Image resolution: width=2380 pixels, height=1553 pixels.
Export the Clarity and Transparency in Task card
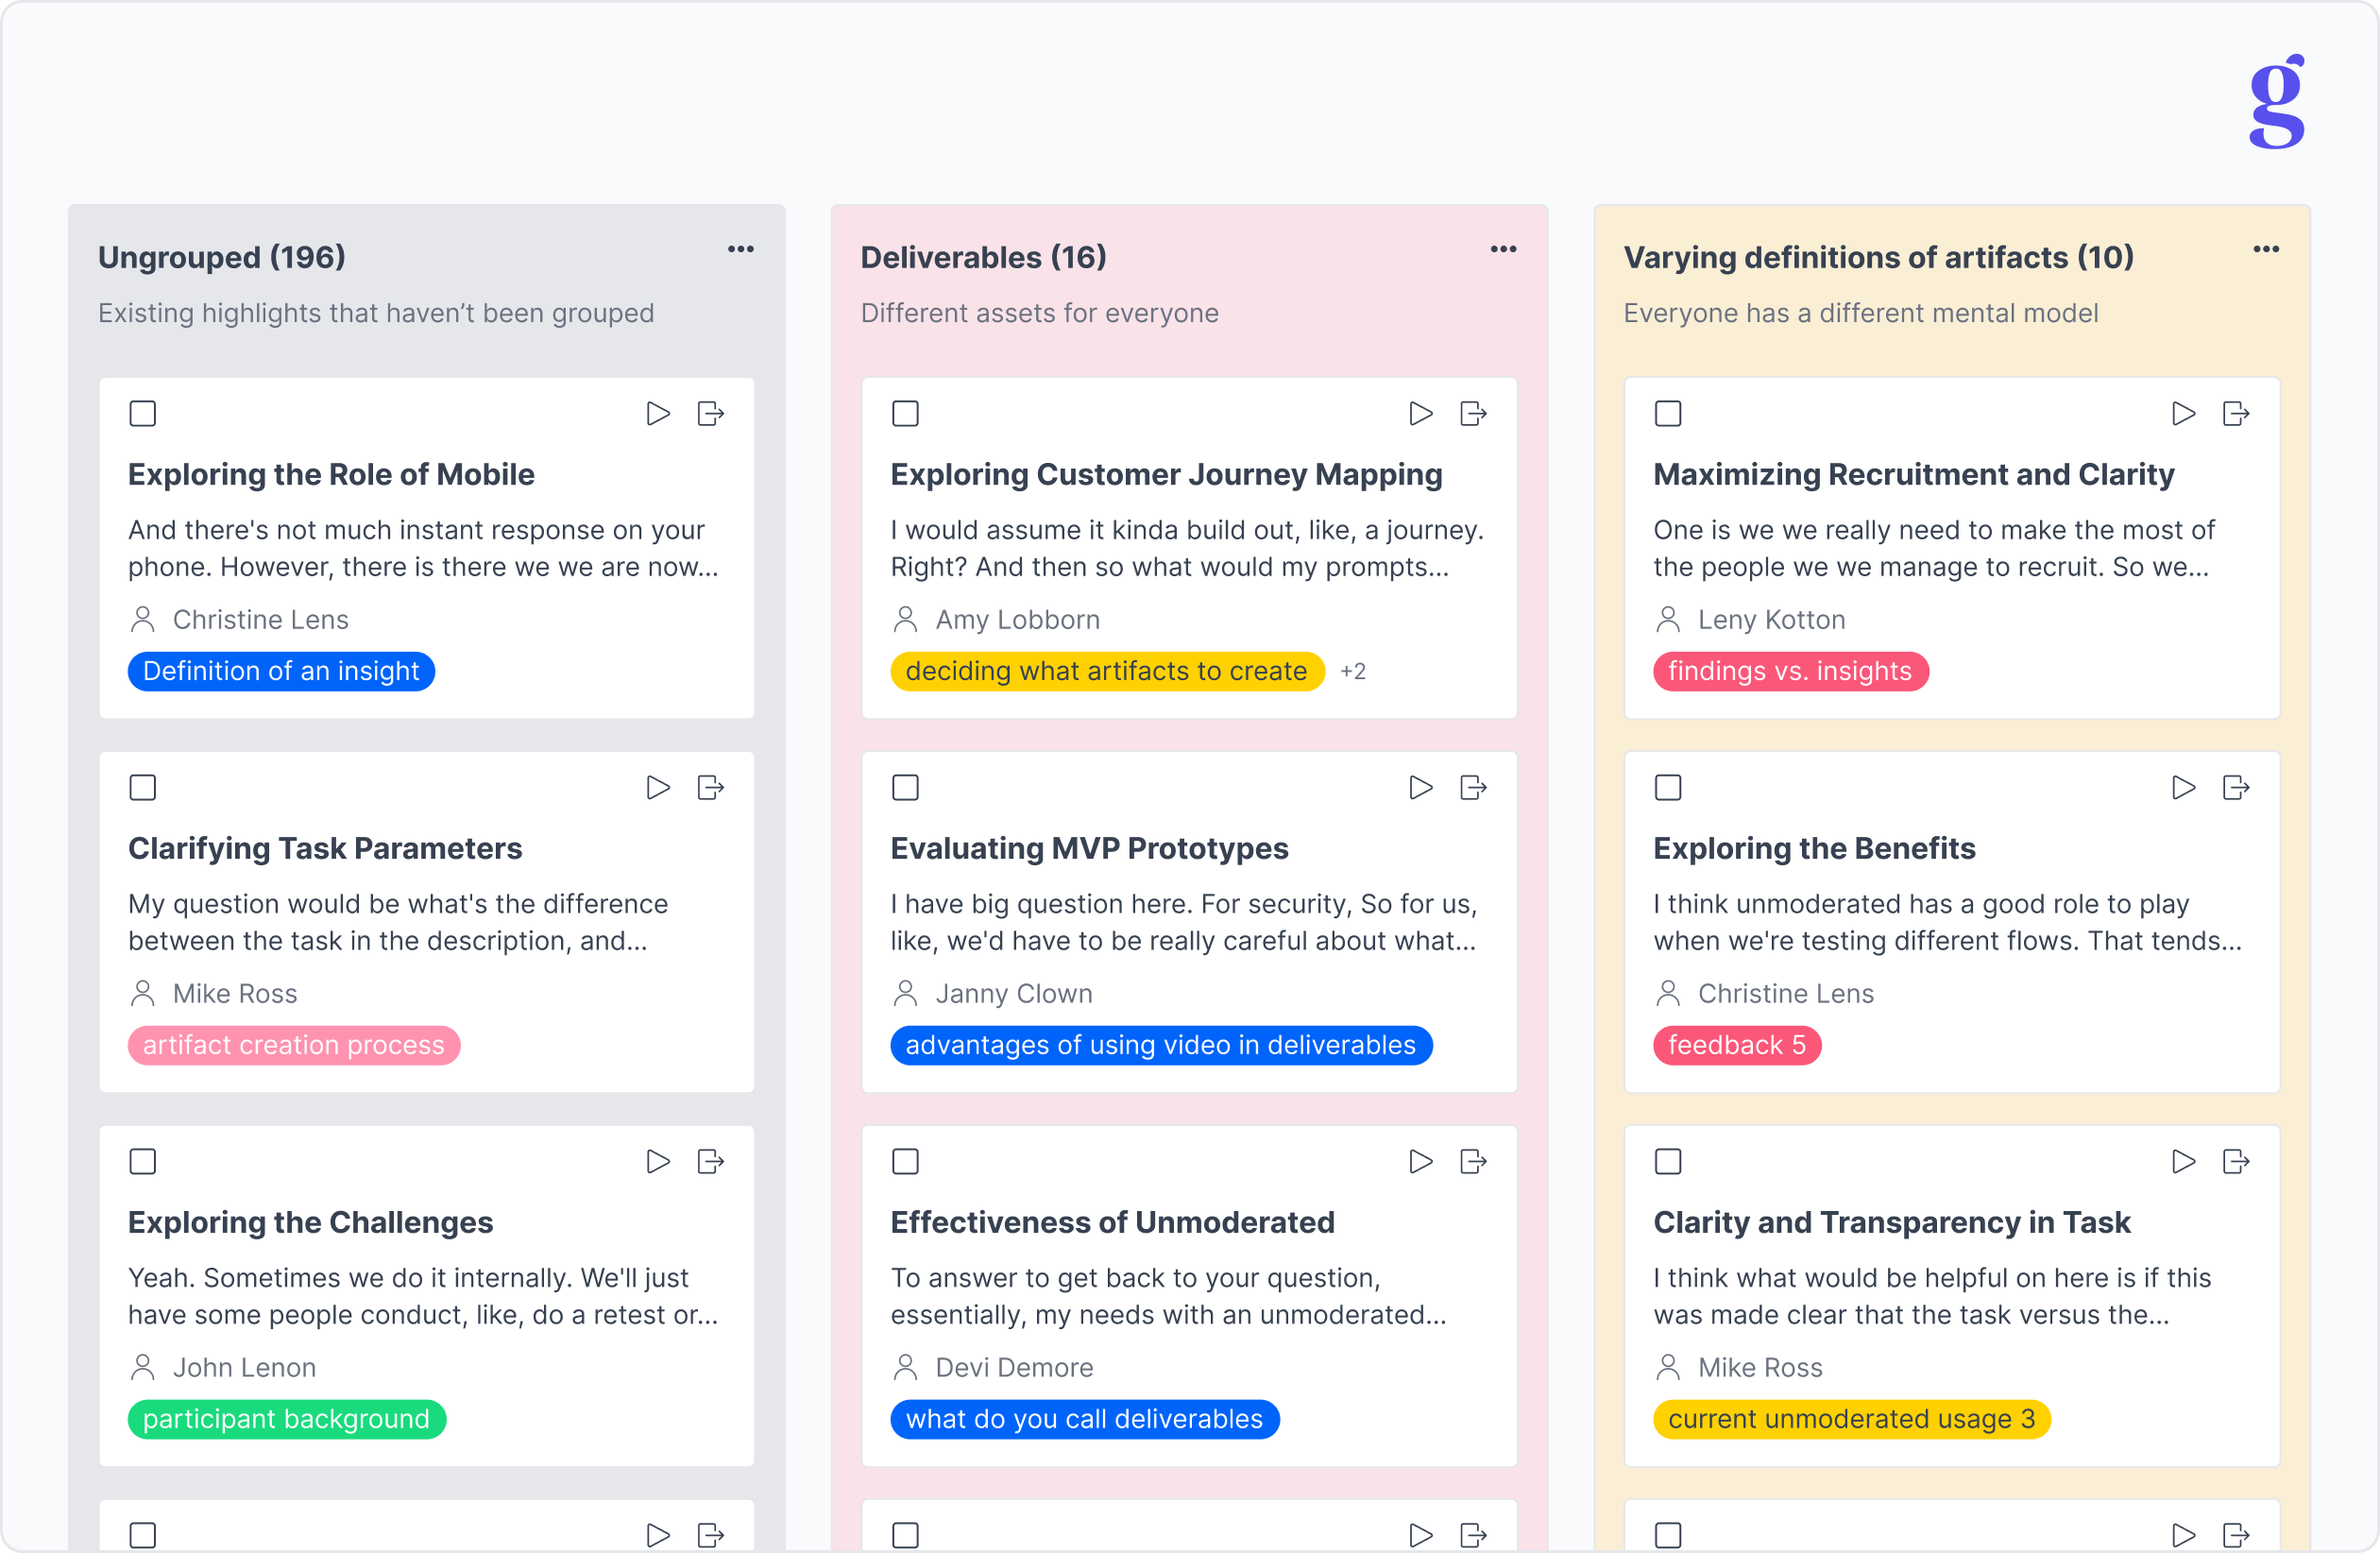[2237, 1162]
